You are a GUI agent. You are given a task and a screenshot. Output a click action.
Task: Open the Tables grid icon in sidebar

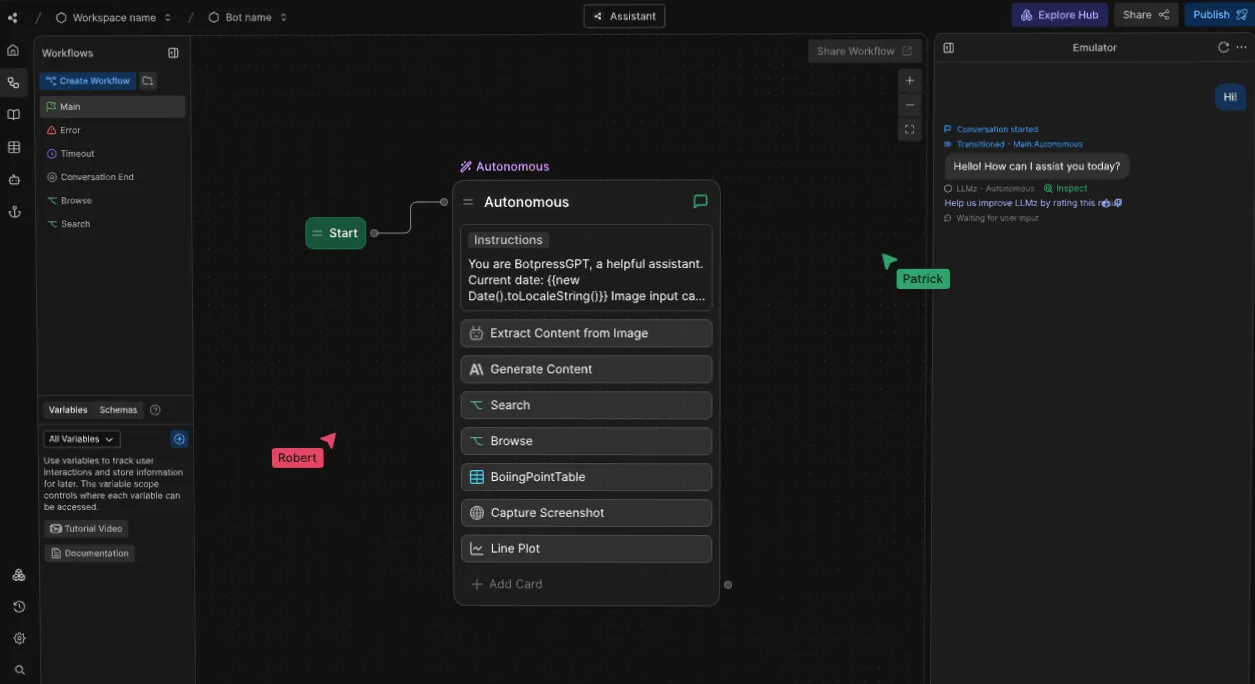[x=13, y=147]
